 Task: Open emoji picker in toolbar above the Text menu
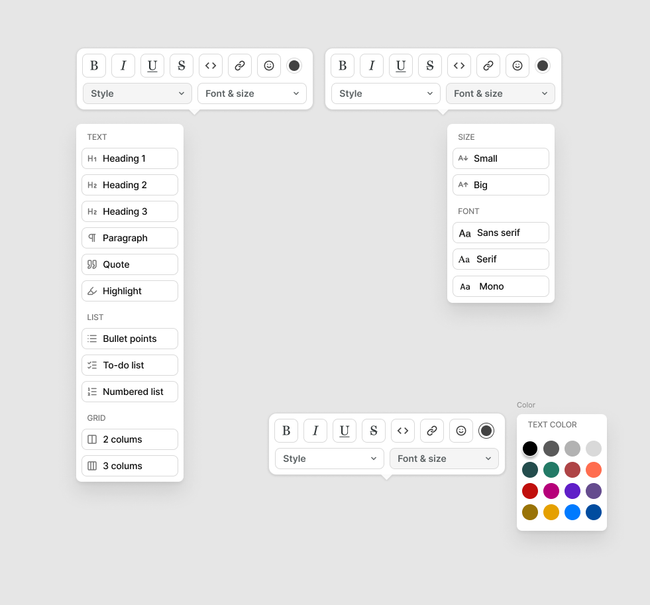(269, 66)
